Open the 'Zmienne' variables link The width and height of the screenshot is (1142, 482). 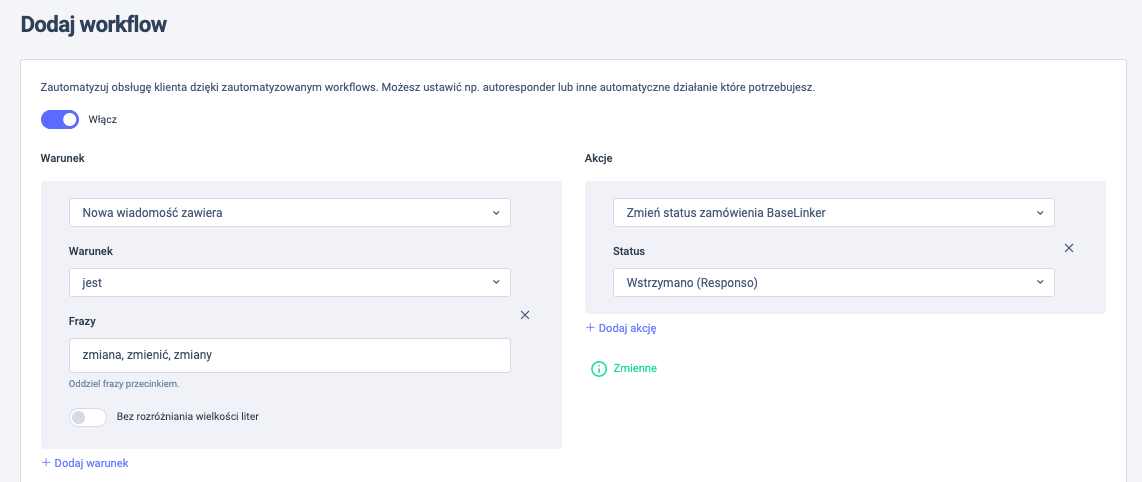click(x=635, y=369)
